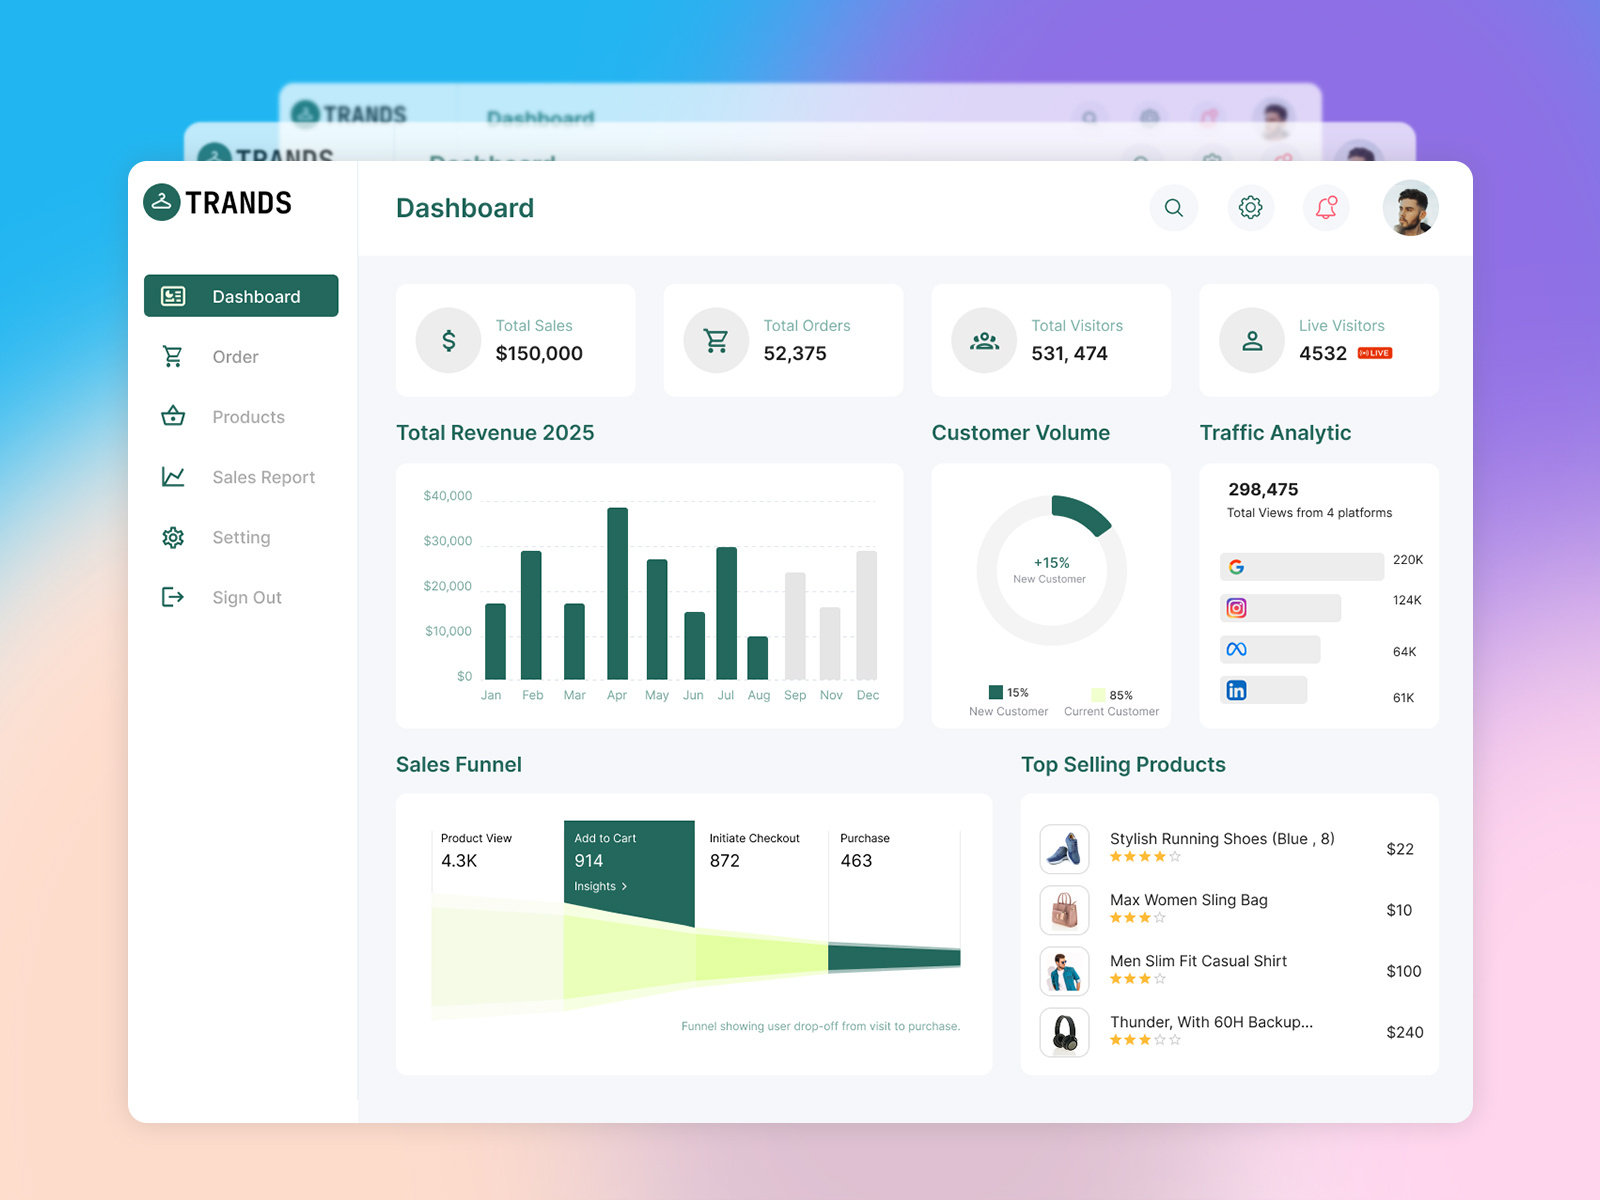Open the settings gear in the top bar
1600x1200 pixels.
coord(1250,208)
